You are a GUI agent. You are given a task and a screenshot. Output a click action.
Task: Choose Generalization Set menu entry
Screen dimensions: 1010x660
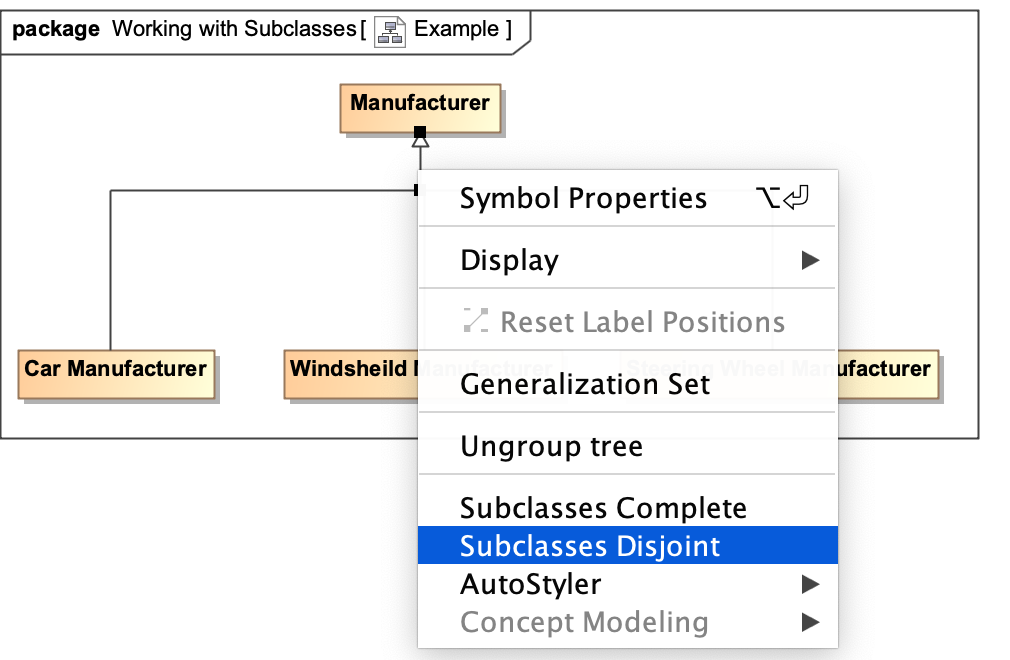[585, 384]
